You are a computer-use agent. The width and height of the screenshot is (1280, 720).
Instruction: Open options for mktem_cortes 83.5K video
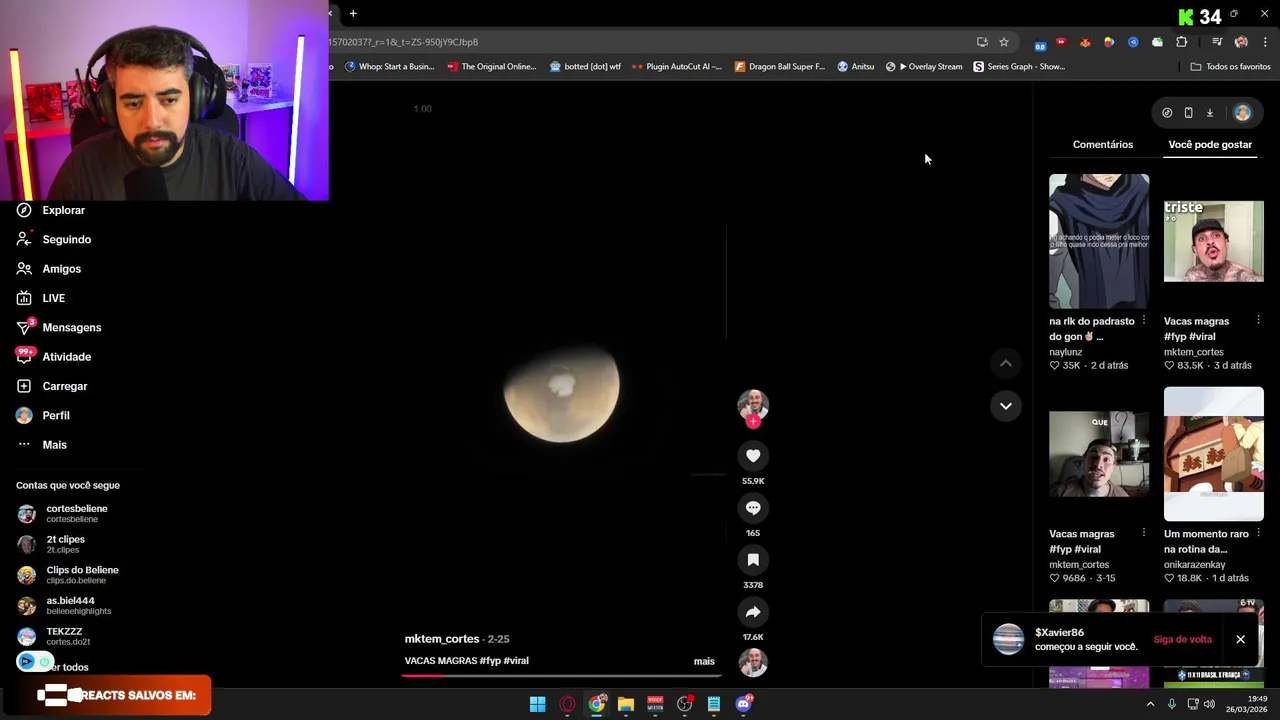pos(1258,321)
